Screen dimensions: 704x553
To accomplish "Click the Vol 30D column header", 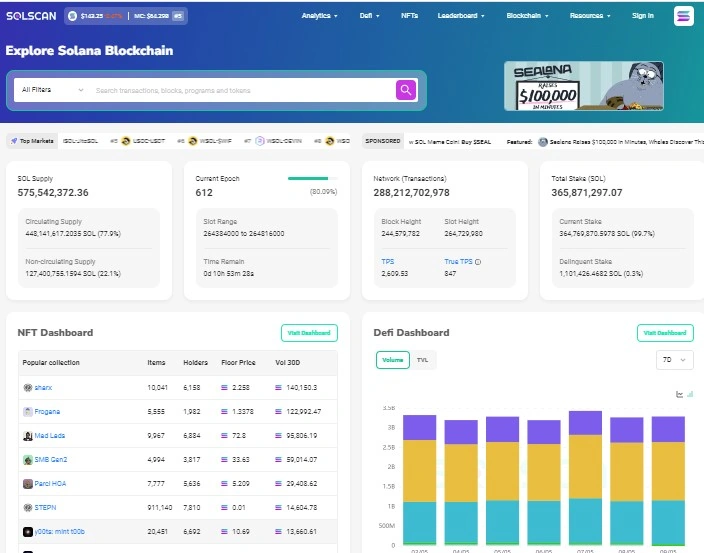I will pos(287,362).
